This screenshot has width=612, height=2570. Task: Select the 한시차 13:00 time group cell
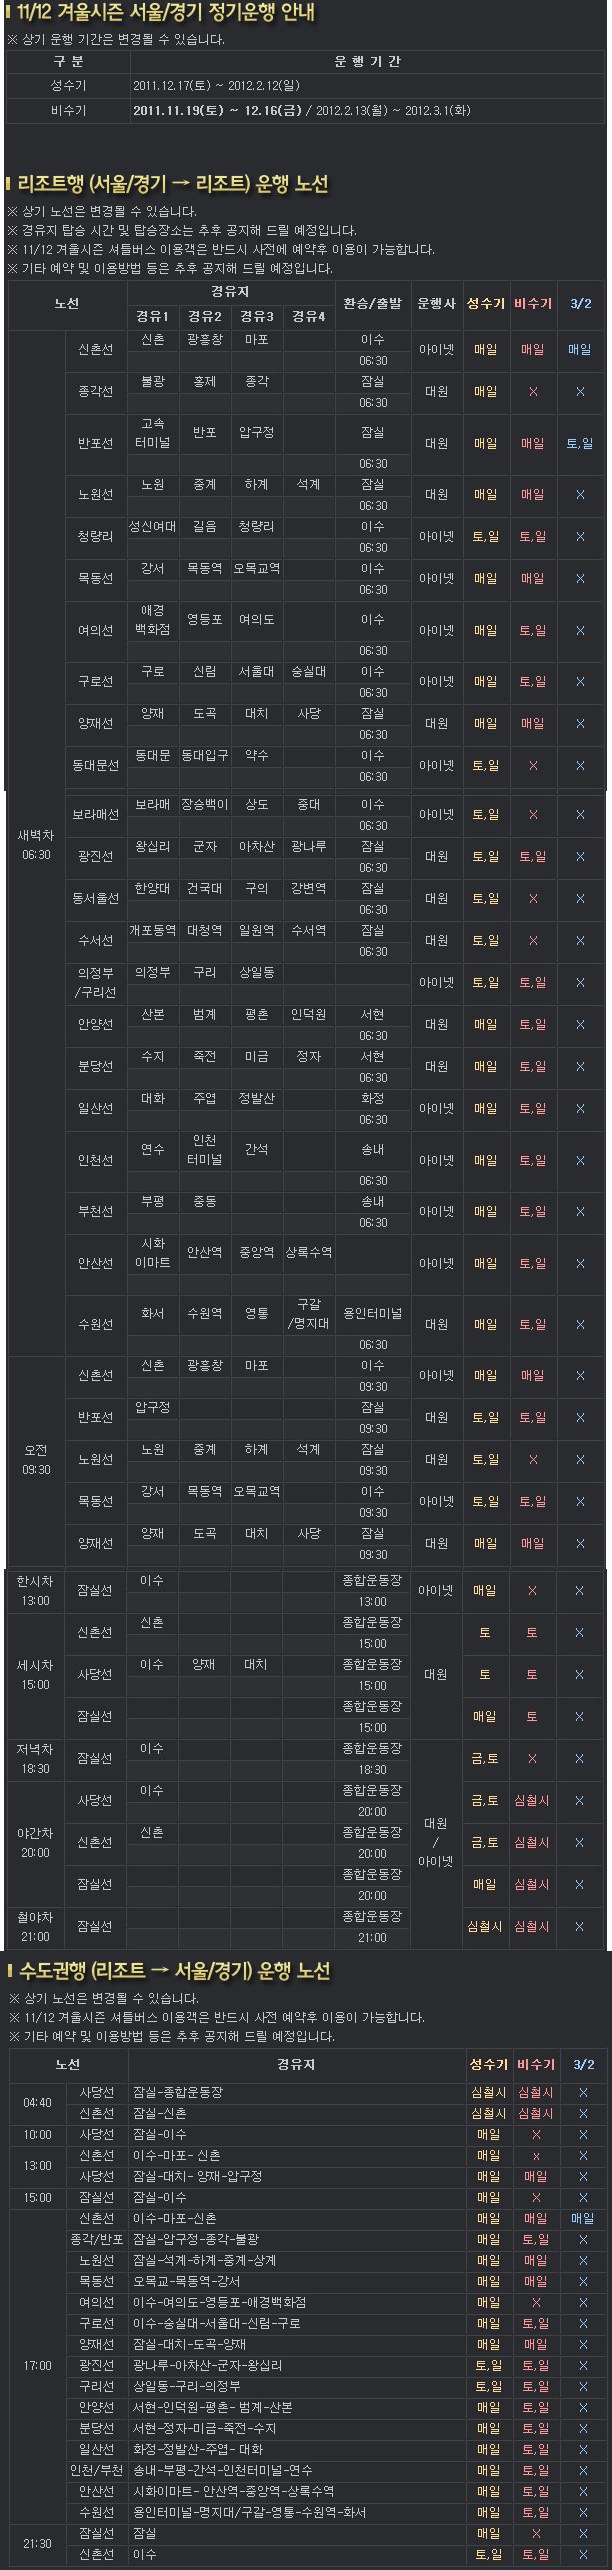click(x=36, y=1591)
